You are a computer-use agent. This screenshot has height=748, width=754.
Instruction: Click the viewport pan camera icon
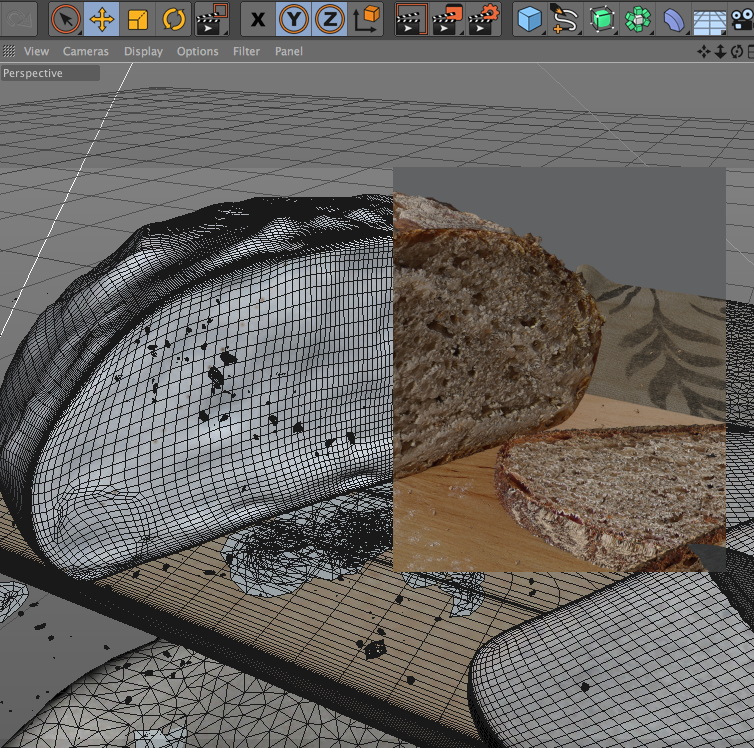[x=704, y=51]
